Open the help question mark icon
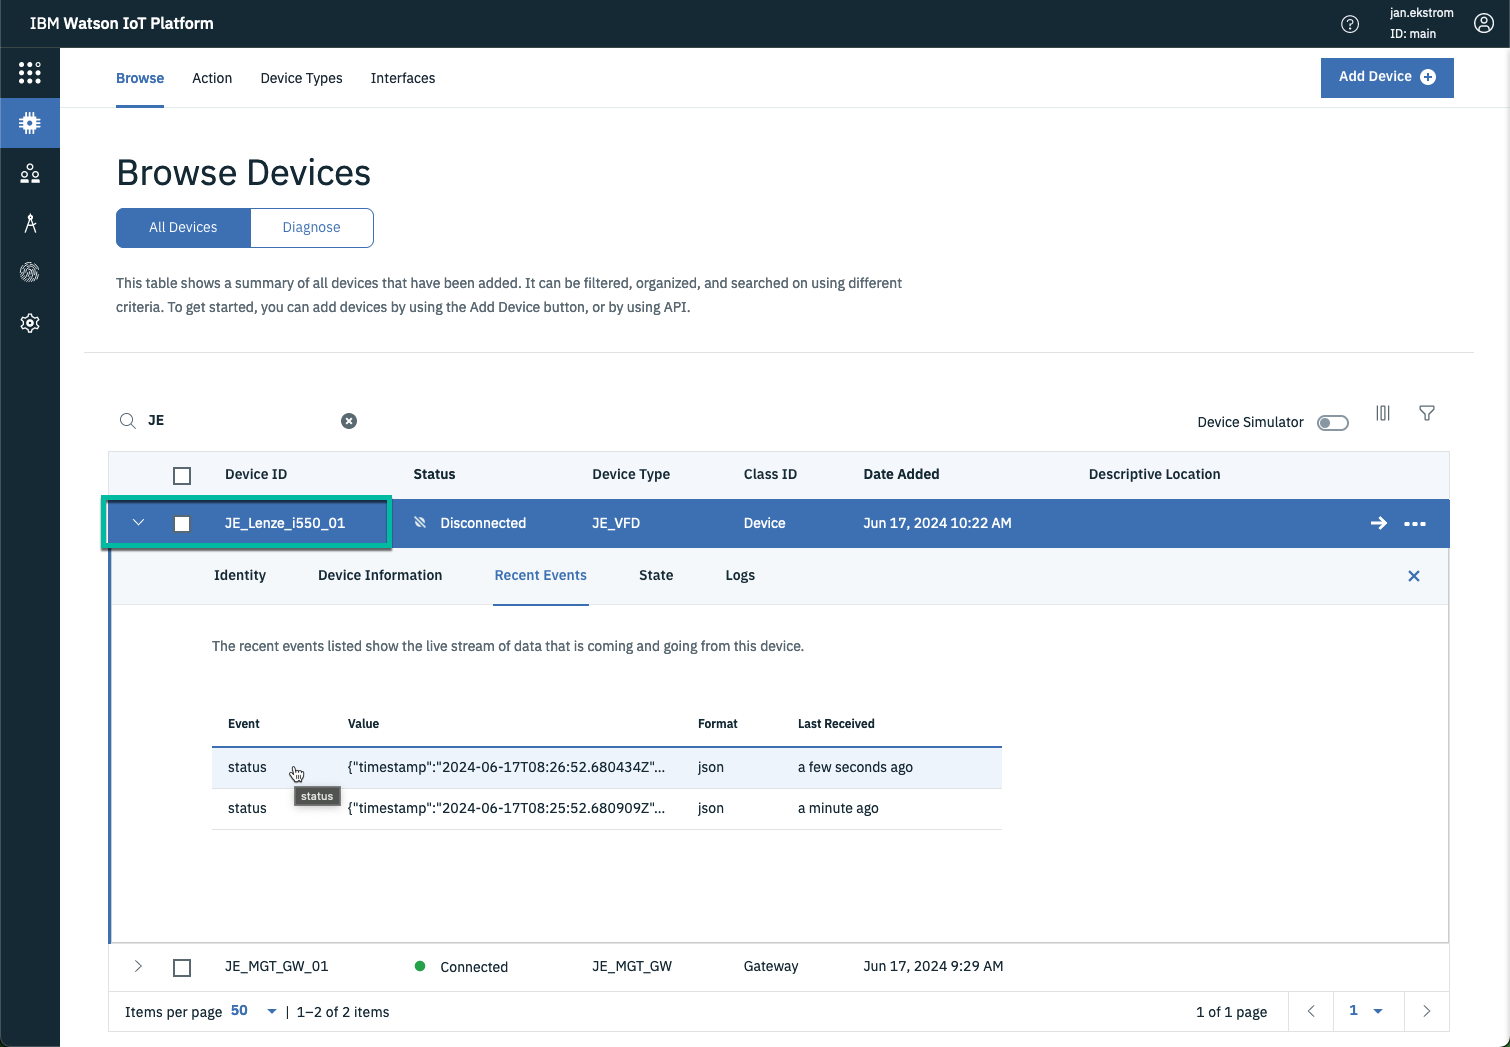The width and height of the screenshot is (1510, 1047). point(1350,24)
